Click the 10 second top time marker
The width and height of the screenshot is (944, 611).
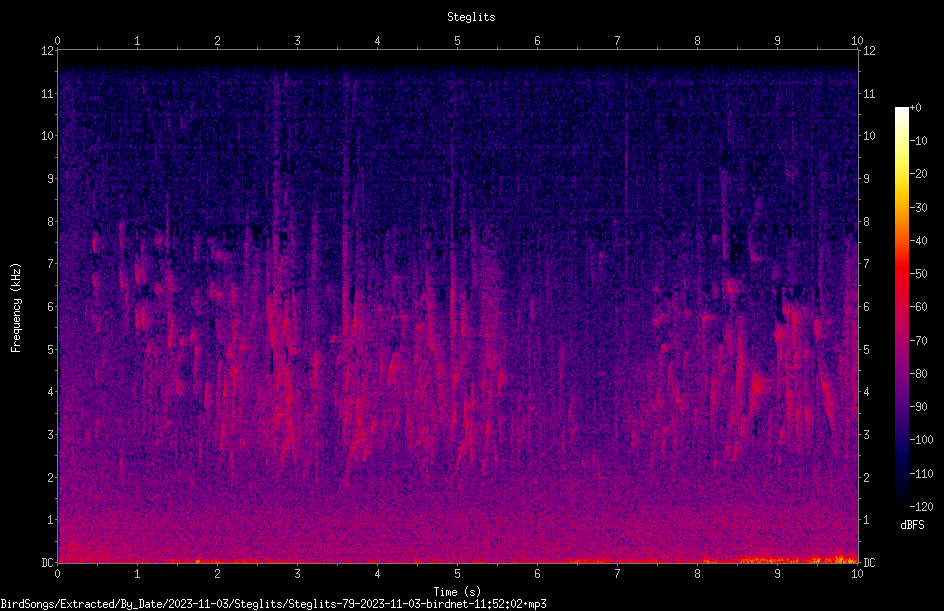pos(857,41)
